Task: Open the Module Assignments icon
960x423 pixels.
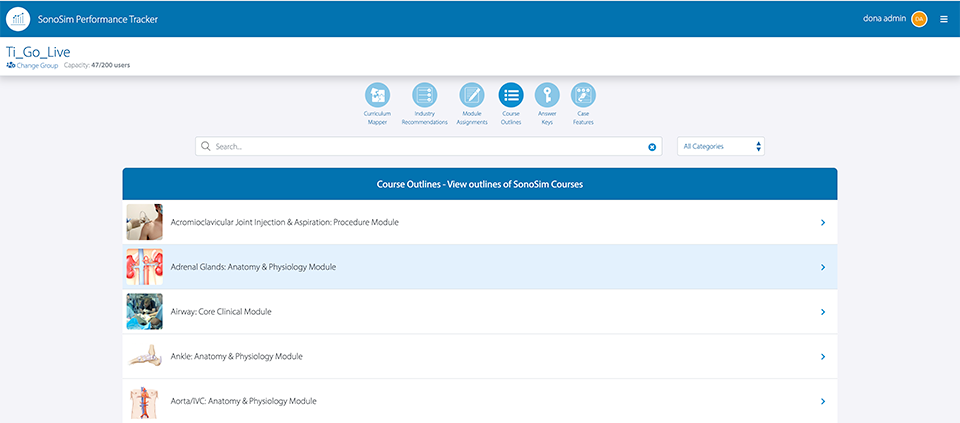Action: click(x=471, y=95)
